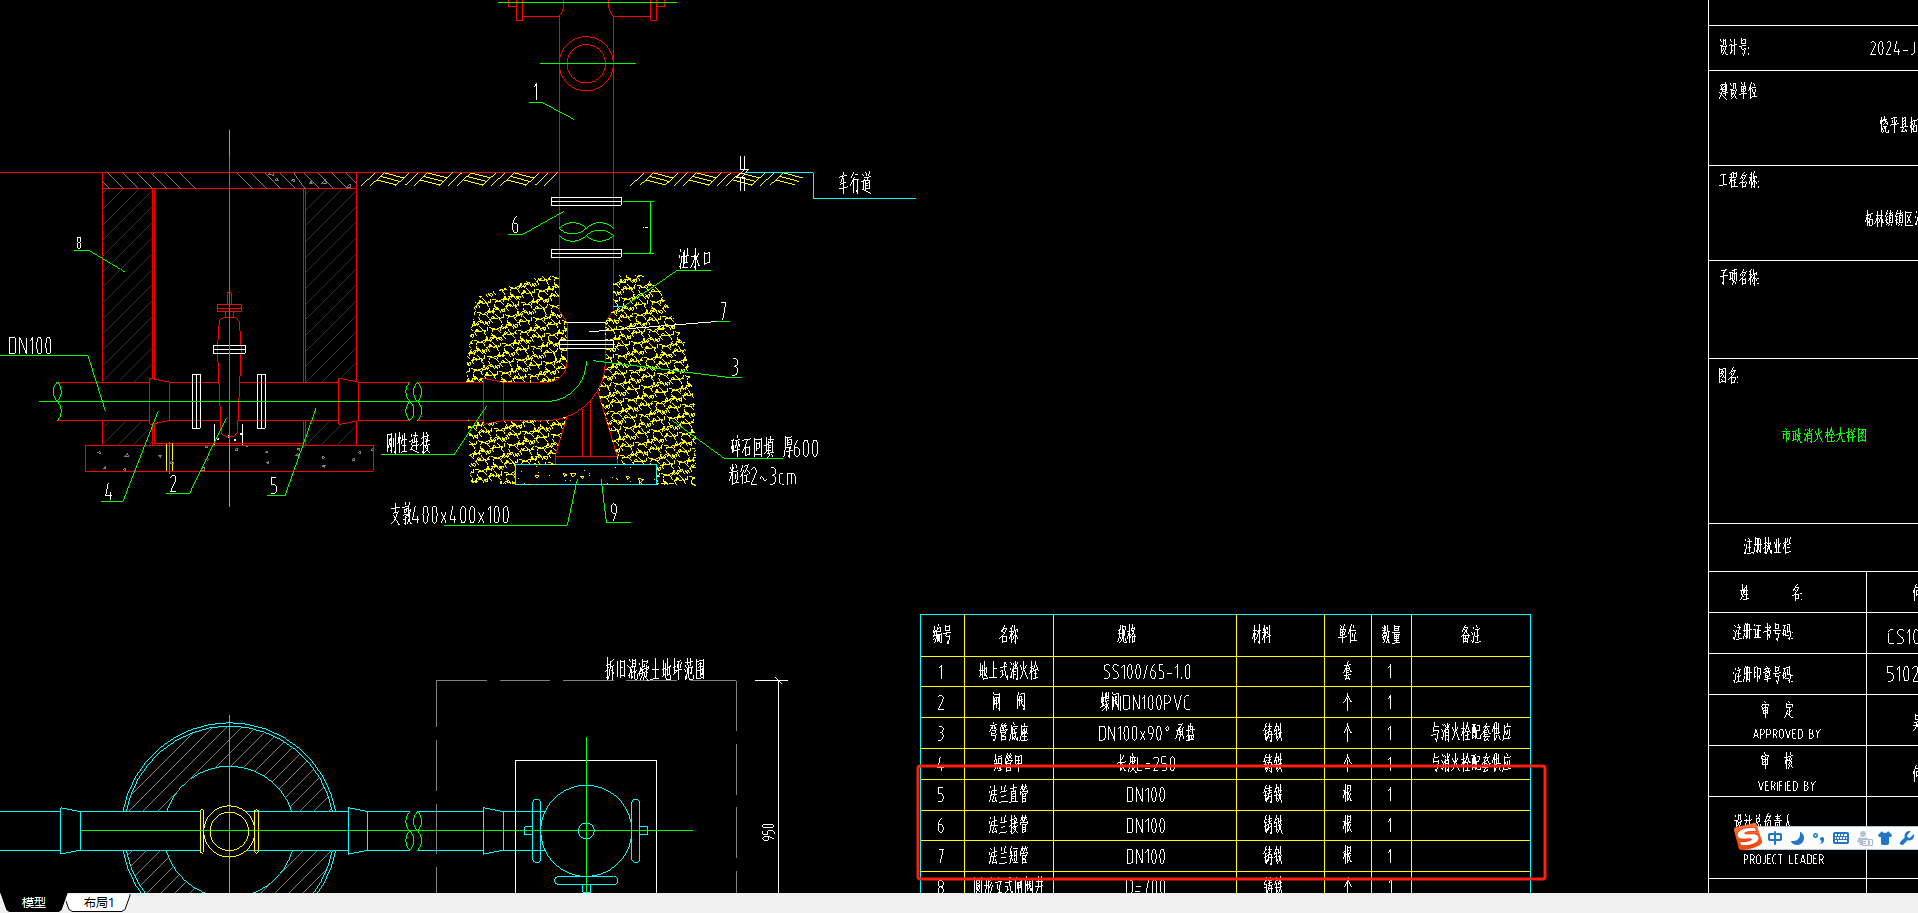Select the 注册印章号码 label

click(x=1763, y=675)
